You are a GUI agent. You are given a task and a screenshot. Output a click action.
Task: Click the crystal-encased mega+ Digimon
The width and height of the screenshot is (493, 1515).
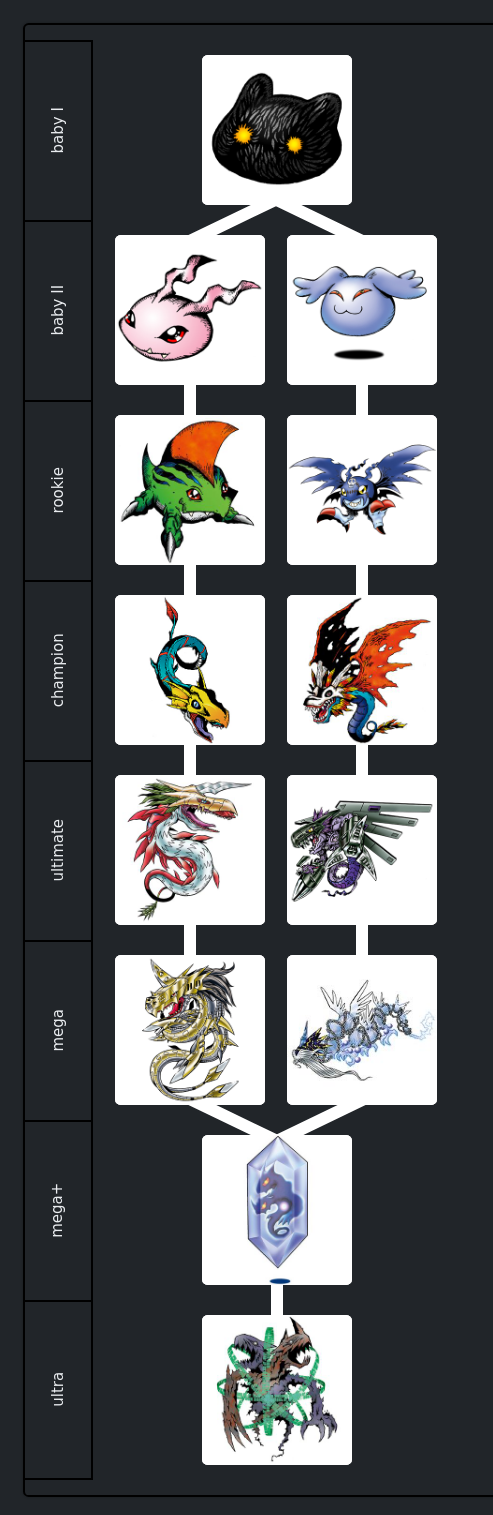277,1210
